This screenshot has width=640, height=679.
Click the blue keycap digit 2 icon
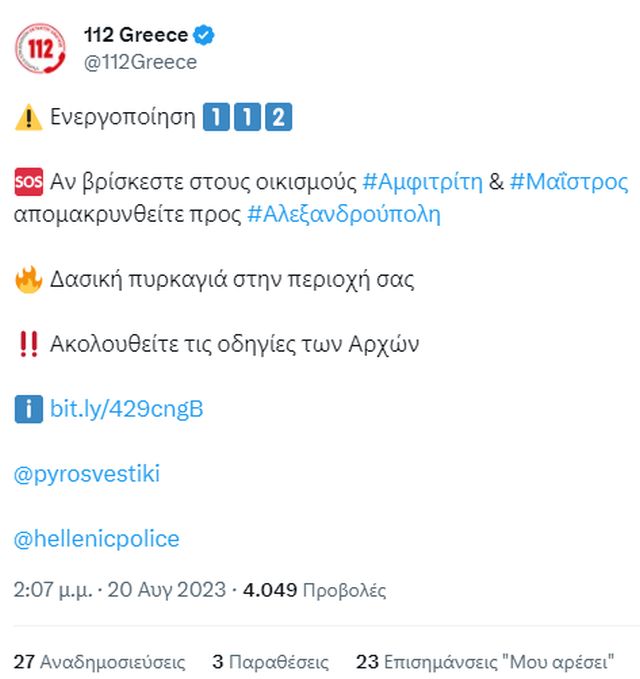click(278, 118)
